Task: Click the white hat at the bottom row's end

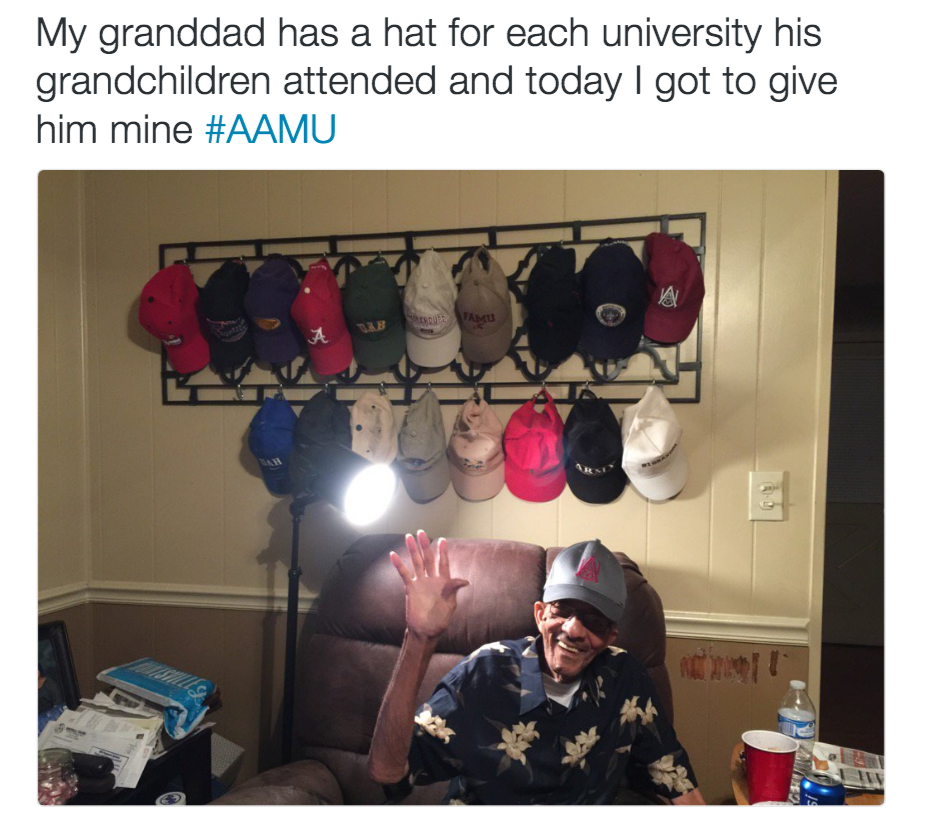Action: 655,443
